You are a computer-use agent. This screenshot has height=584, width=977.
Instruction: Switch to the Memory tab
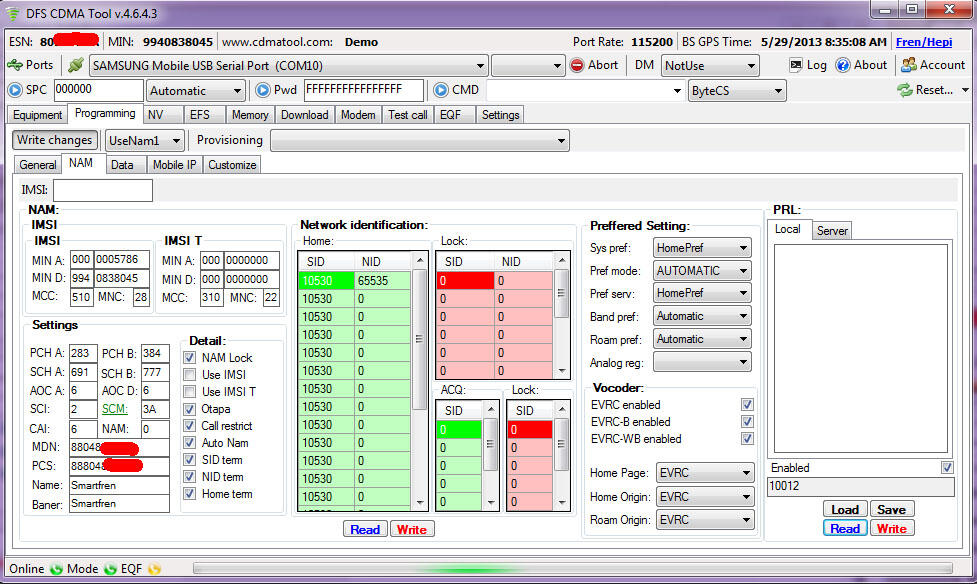point(250,115)
